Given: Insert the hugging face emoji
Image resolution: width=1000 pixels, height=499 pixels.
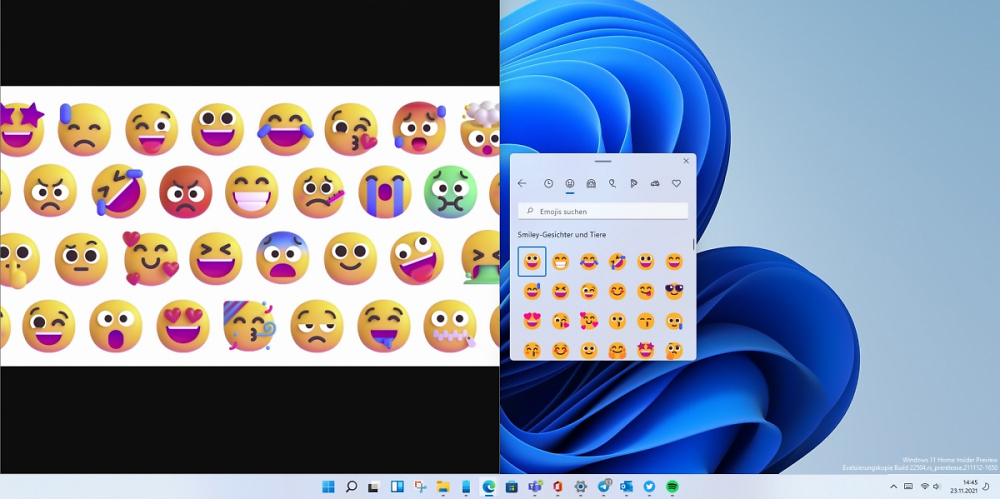Looking at the screenshot, I should 617,350.
